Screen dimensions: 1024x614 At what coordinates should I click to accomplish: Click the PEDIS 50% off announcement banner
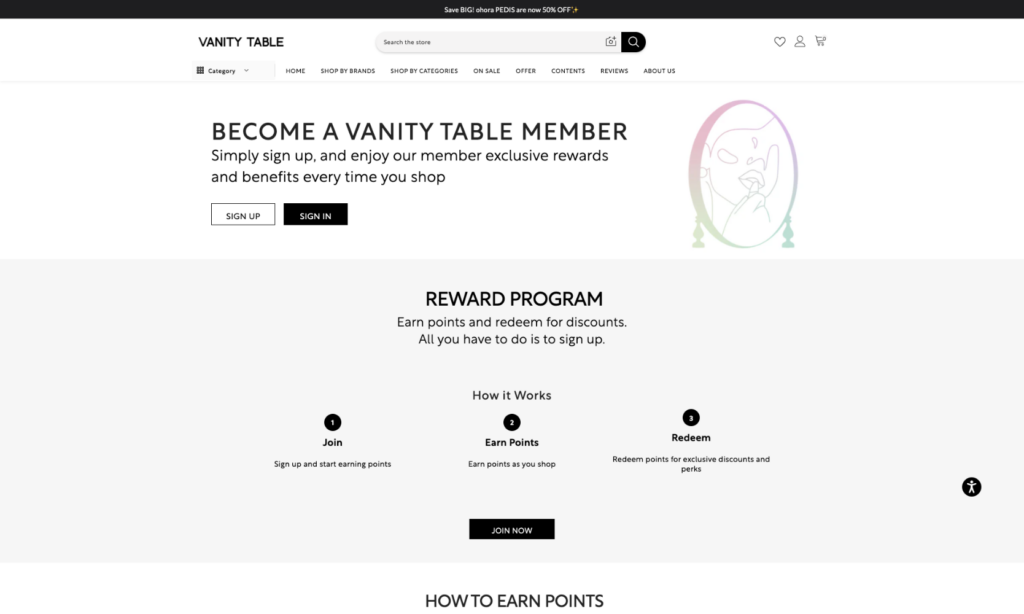pyautogui.click(x=511, y=10)
